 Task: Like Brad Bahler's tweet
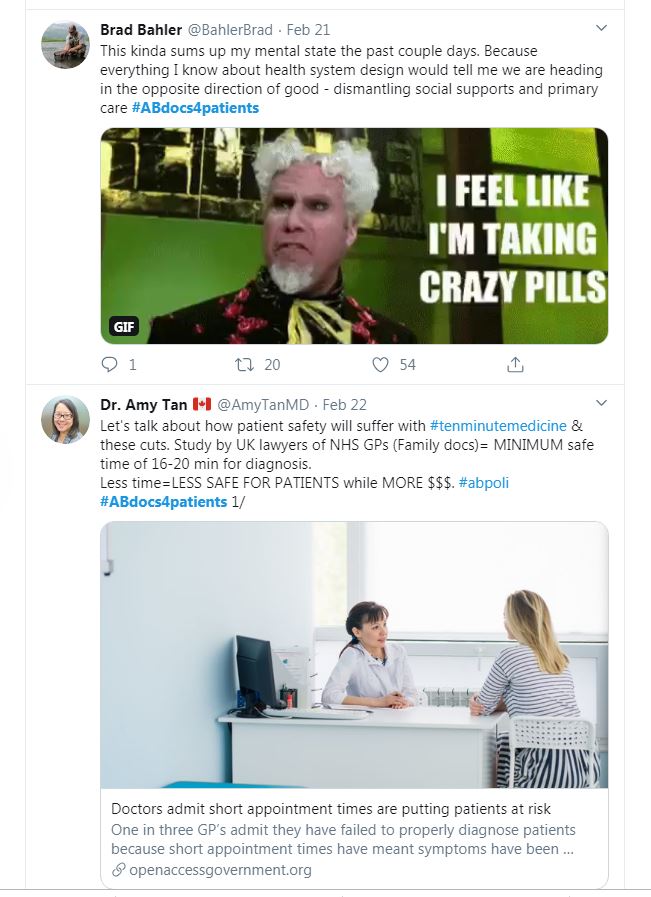click(380, 365)
